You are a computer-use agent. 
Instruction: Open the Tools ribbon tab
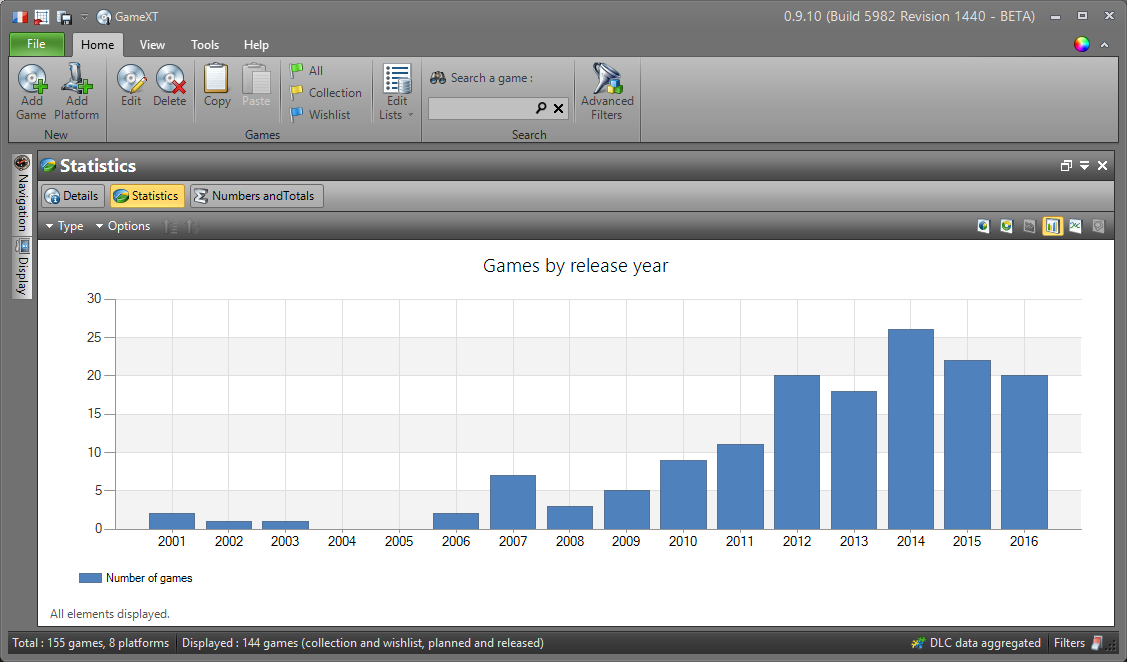[205, 45]
